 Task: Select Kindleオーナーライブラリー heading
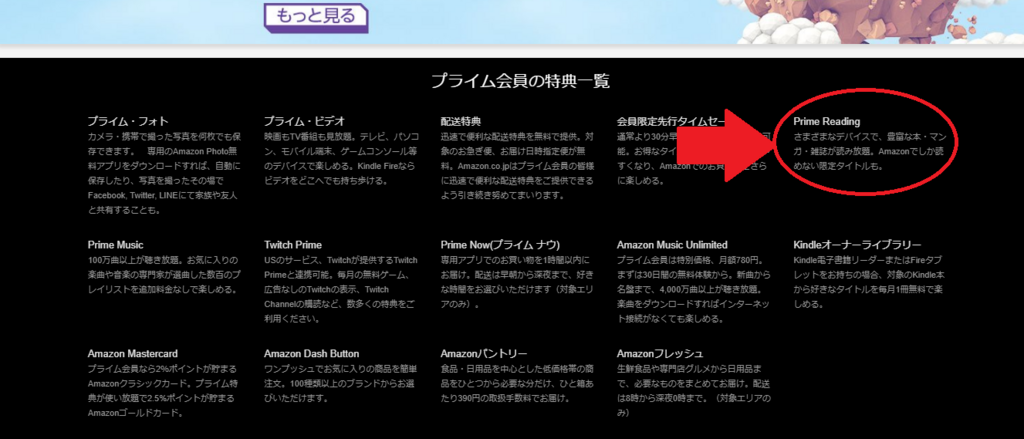tap(857, 245)
